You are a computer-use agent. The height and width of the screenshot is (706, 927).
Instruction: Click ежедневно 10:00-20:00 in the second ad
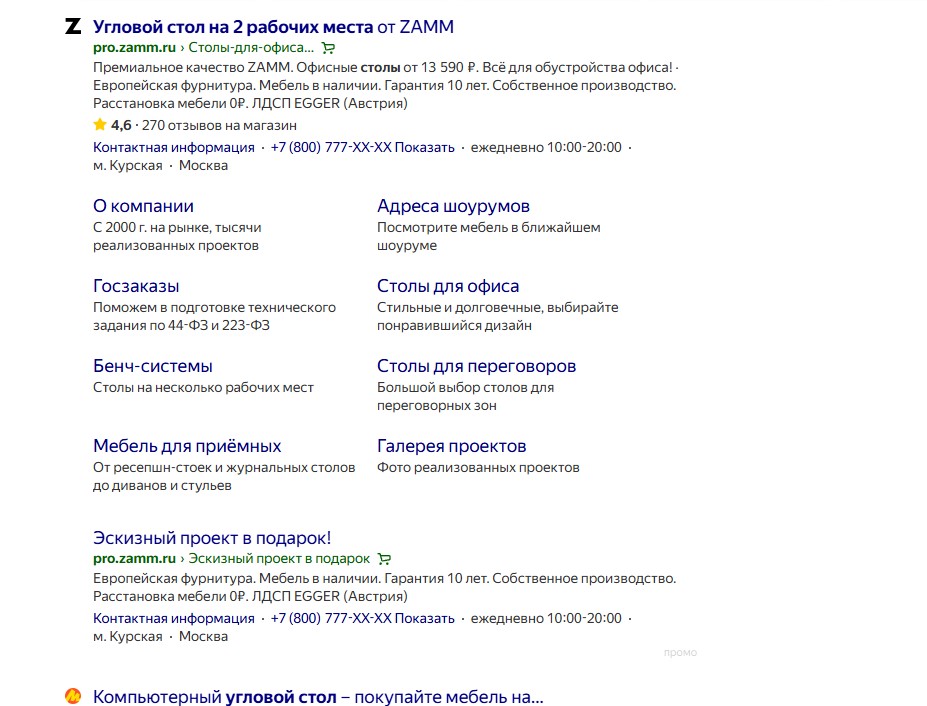tap(546, 618)
